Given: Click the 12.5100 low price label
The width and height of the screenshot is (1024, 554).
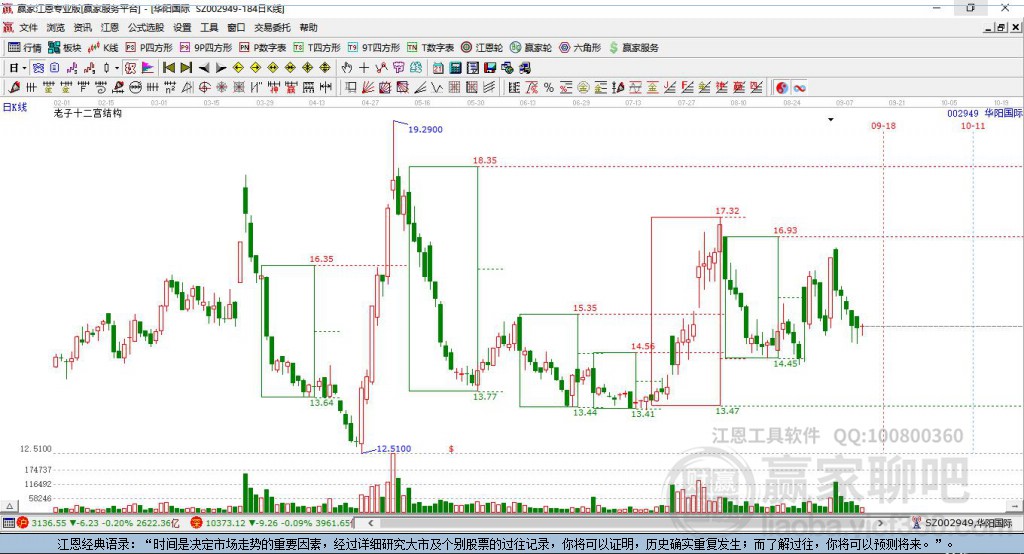Looking at the screenshot, I should coord(394,448).
